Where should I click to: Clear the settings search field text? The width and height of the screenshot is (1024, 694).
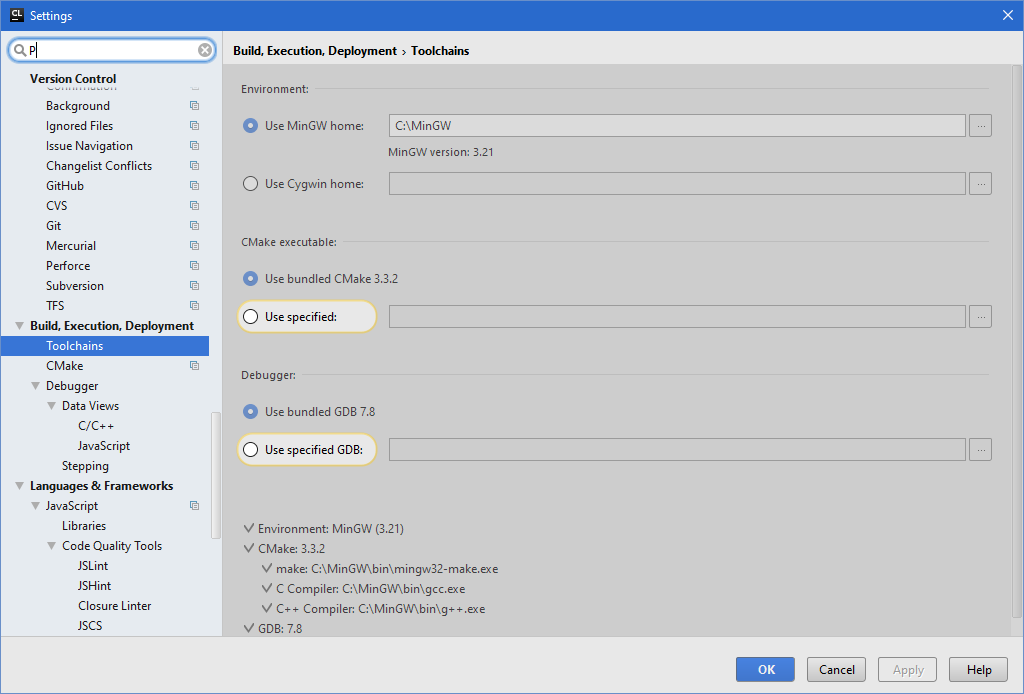click(205, 50)
